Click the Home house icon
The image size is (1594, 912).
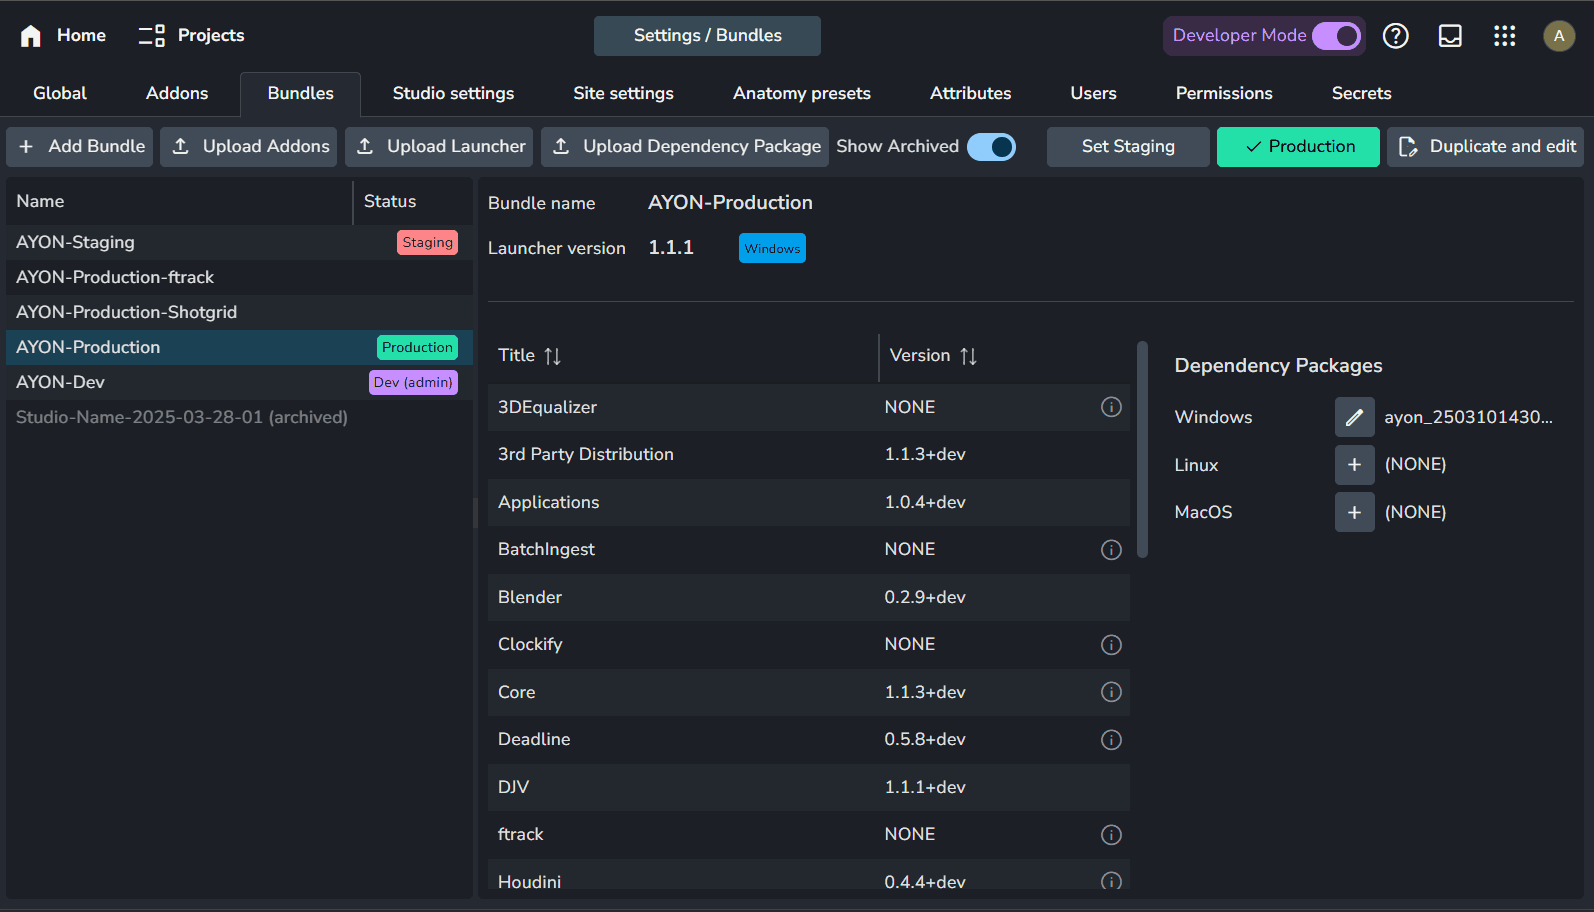31,36
